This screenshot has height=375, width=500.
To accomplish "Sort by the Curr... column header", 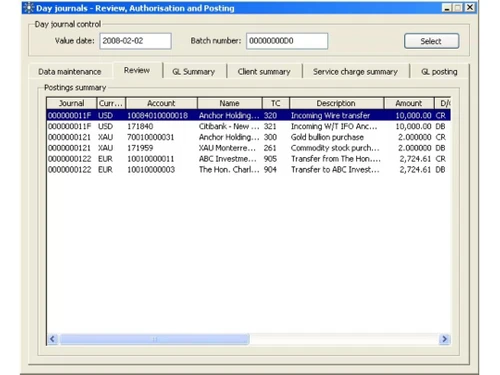I will click(111, 103).
